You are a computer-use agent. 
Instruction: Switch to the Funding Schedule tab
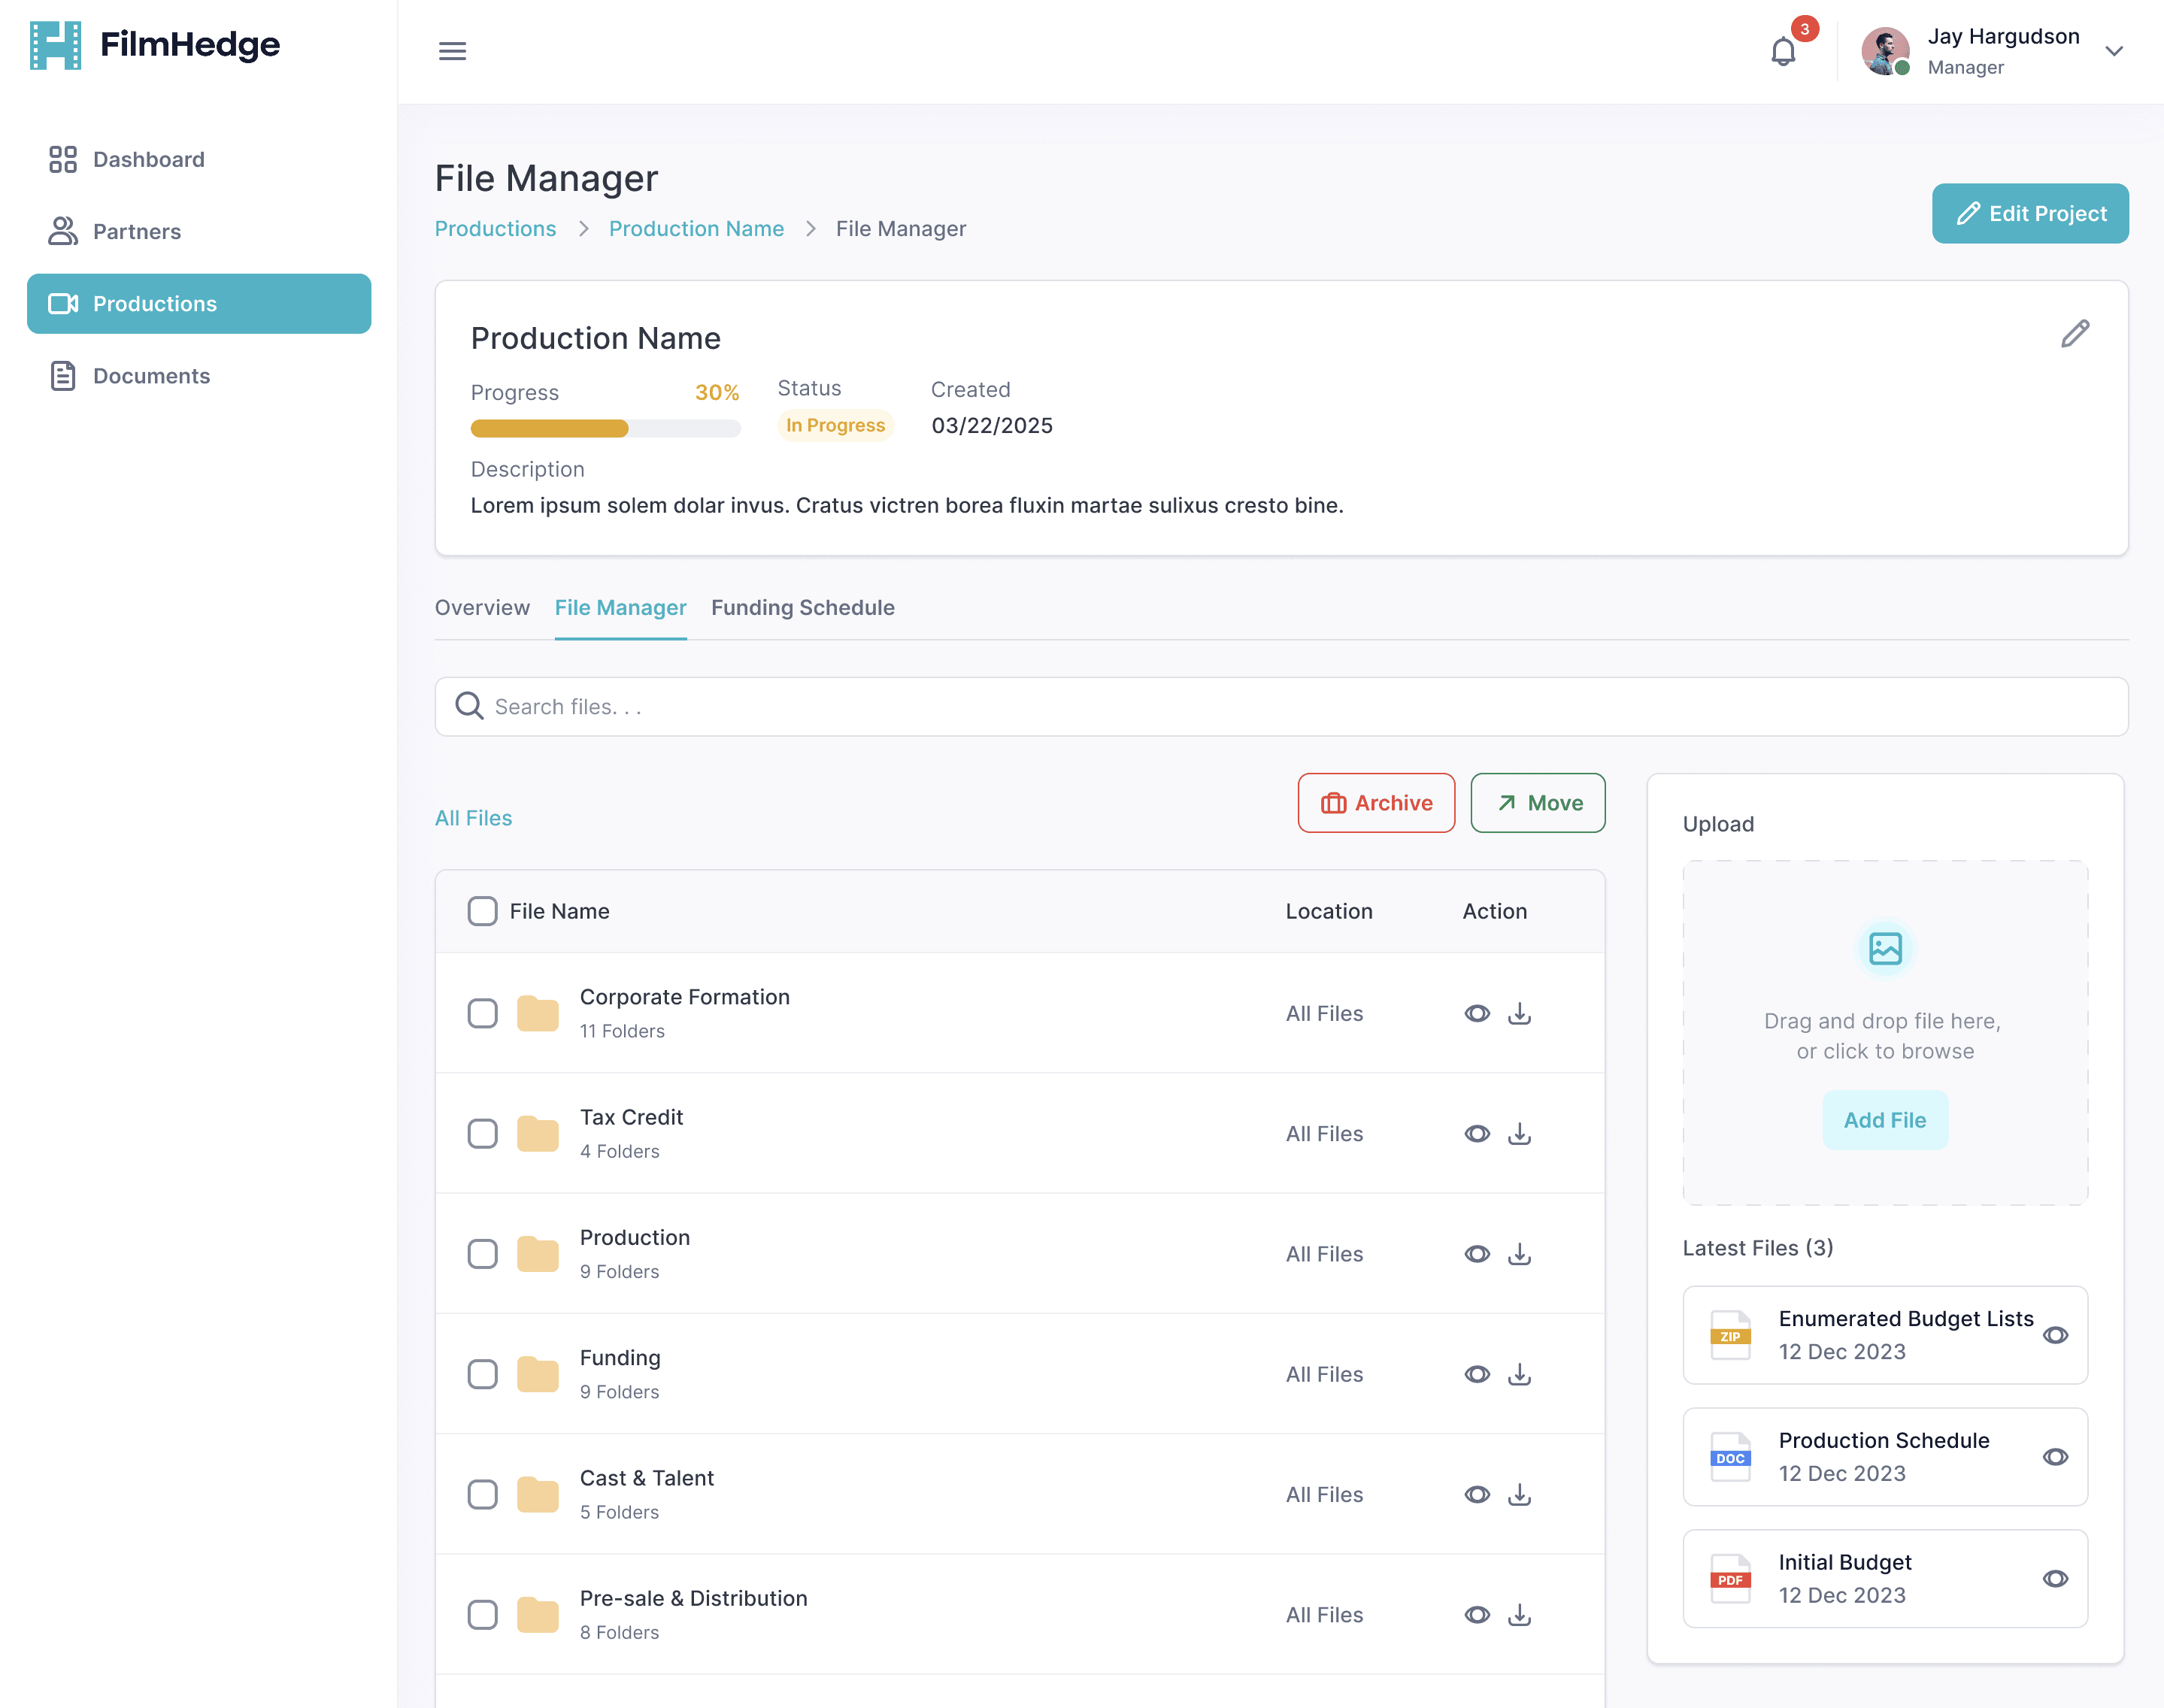(803, 608)
